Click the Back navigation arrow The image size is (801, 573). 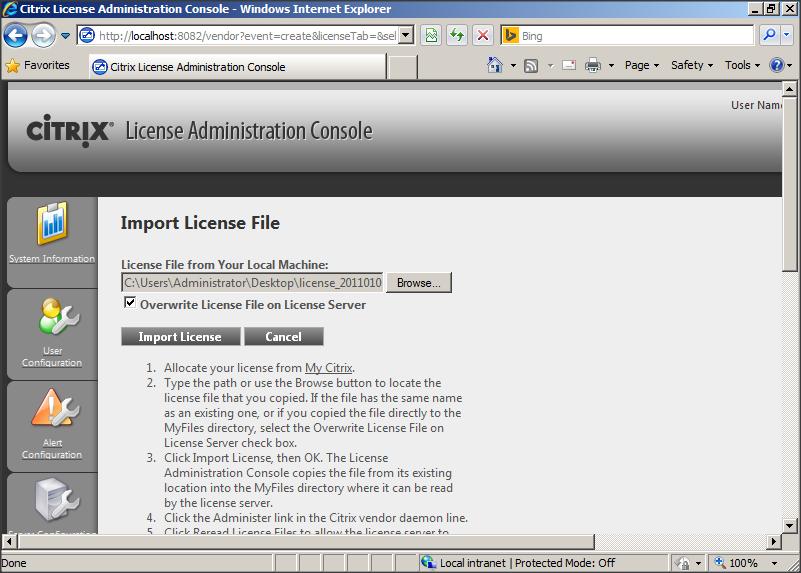click(x=16, y=35)
